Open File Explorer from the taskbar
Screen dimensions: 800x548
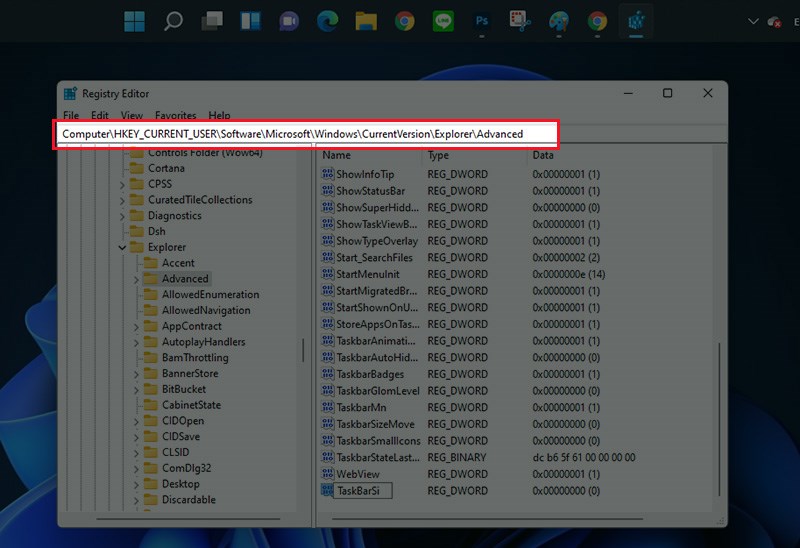pos(366,21)
